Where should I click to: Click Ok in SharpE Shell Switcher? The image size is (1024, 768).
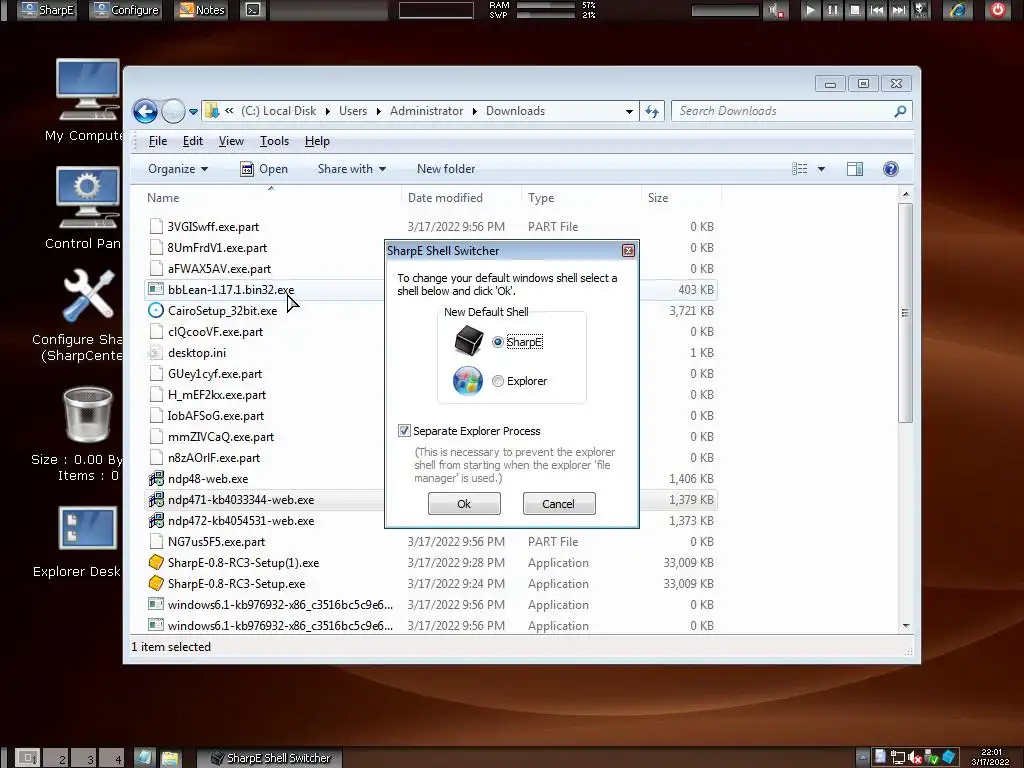coord(464,504)
